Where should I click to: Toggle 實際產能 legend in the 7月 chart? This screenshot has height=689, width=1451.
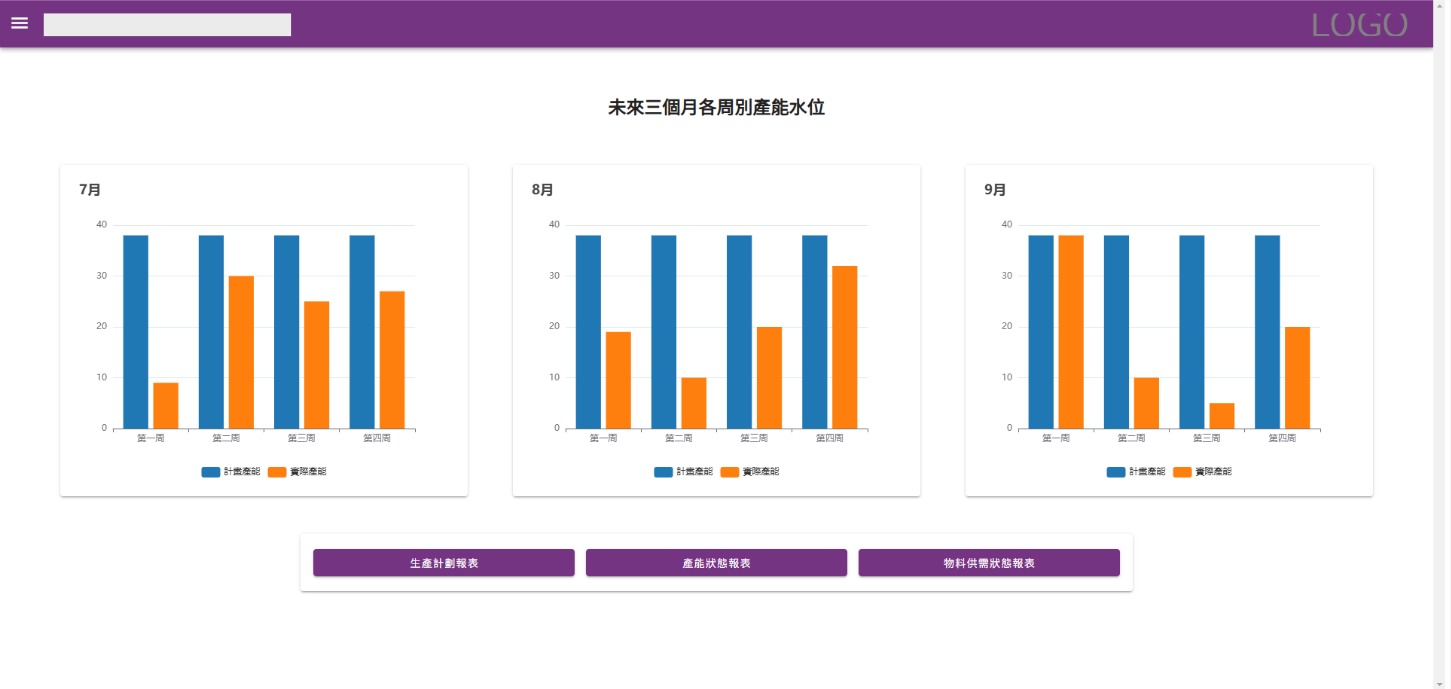pyautogui.click(x=297, y=472)
